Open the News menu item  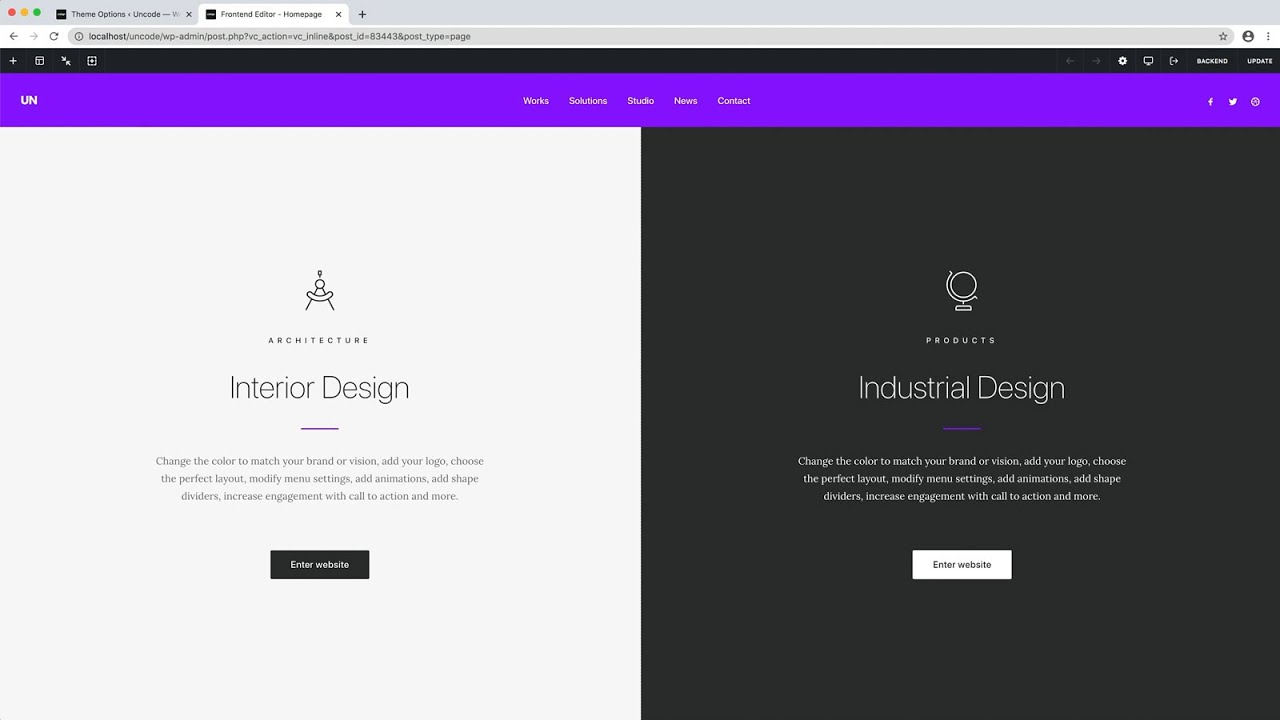[686, 101]
